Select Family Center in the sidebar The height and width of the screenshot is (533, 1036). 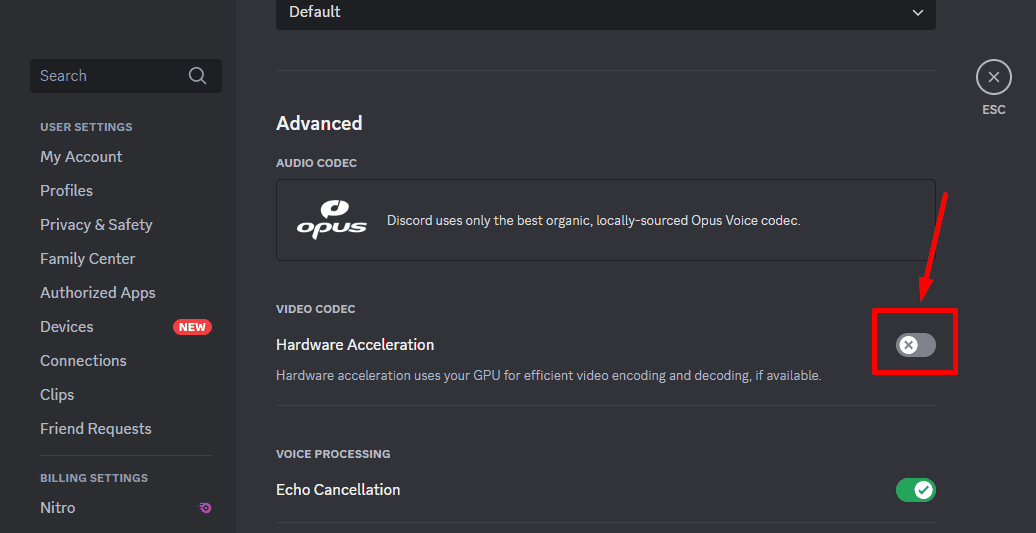(87, 259)
